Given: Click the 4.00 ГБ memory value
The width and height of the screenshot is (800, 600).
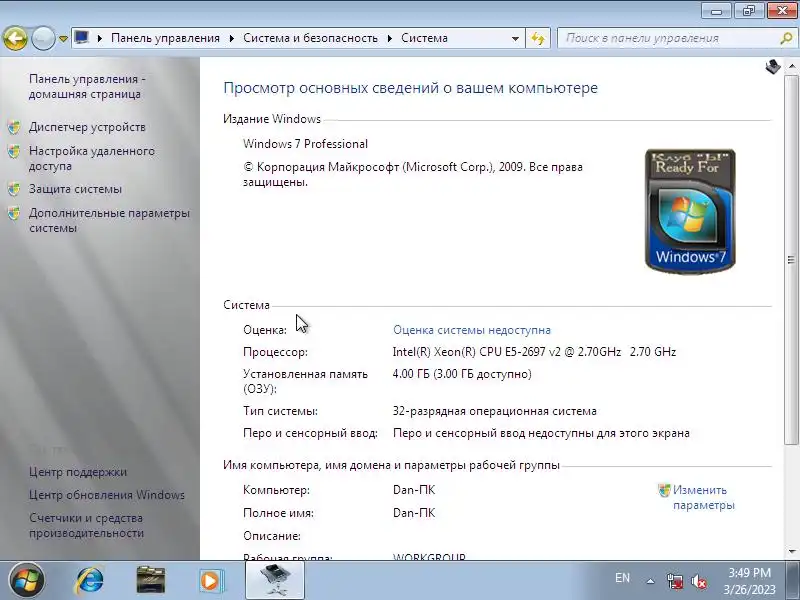Looking at the screenshot, I should (x=462, y=374).
